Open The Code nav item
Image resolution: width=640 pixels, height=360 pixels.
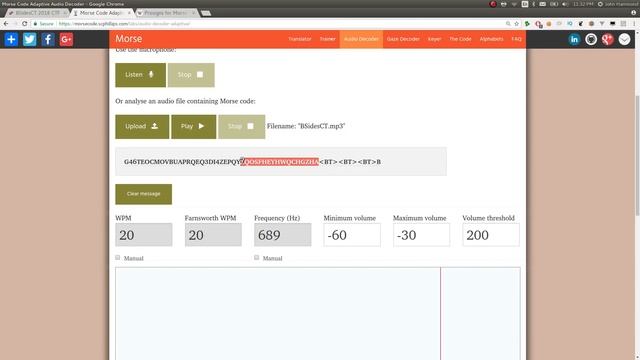460,39
